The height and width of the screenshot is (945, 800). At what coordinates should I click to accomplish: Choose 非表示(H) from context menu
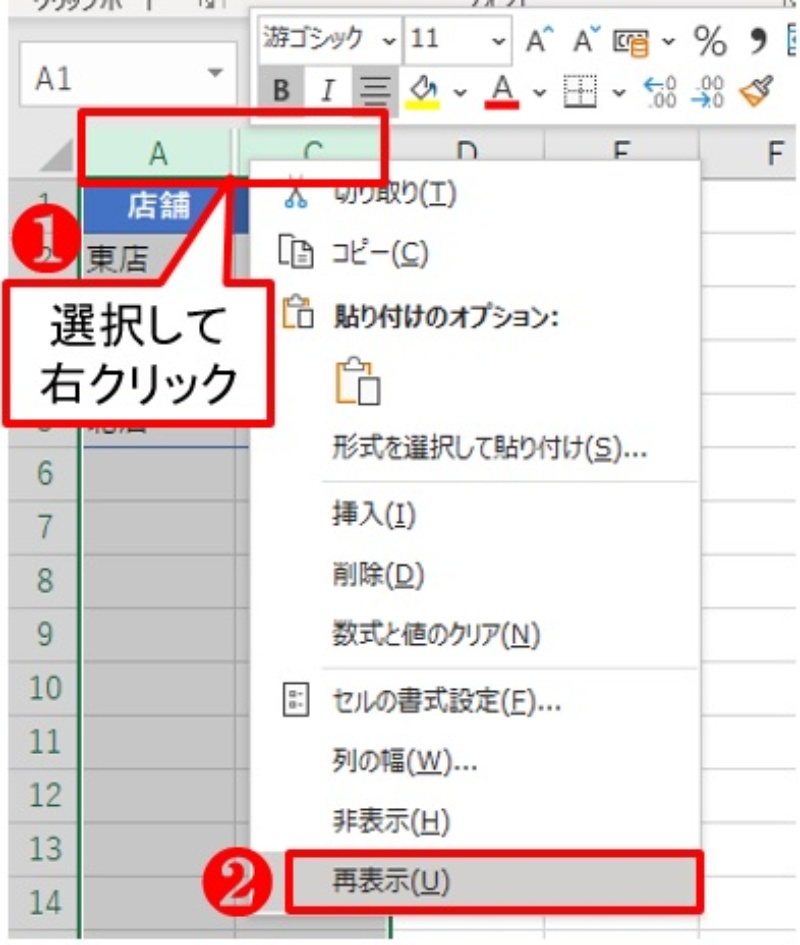pos(391,821)
